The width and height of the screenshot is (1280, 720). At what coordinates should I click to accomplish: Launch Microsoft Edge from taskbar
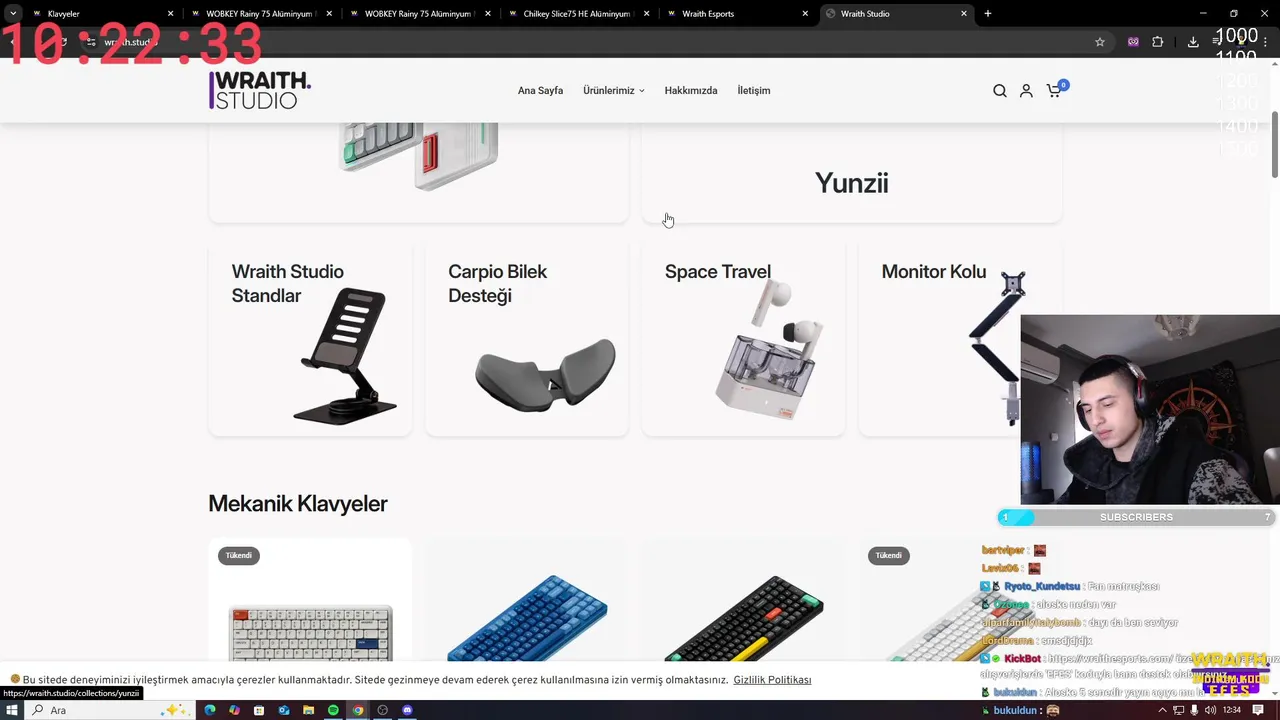coord(210,710)
